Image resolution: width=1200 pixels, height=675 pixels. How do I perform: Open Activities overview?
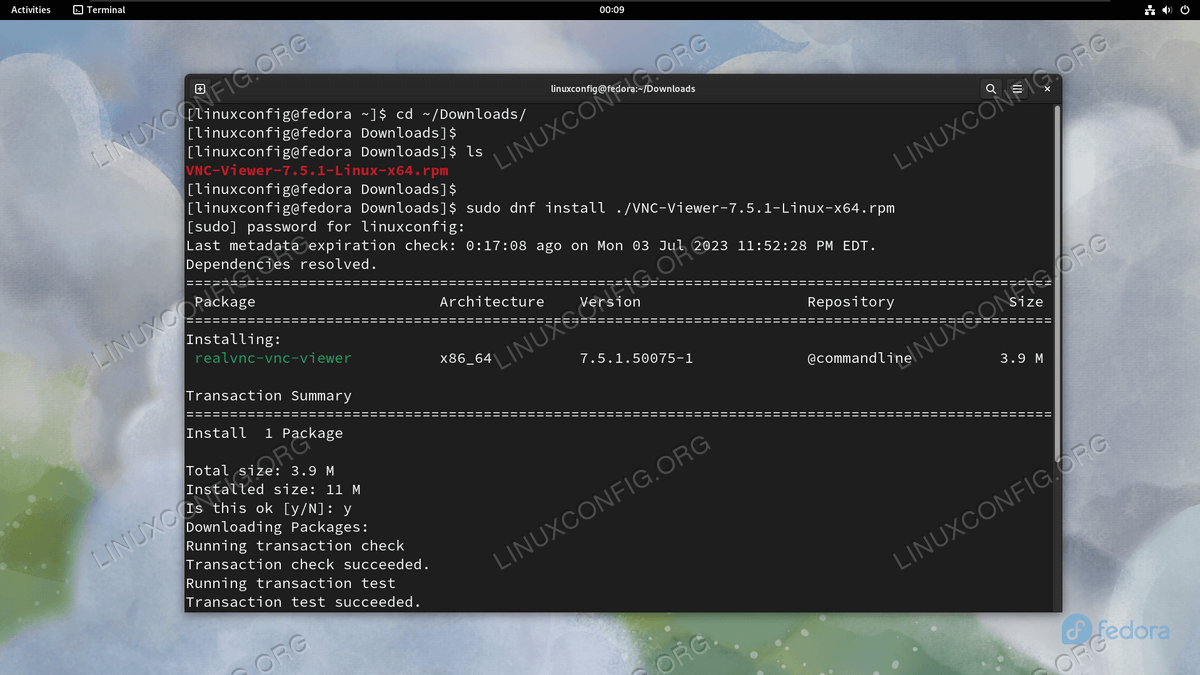pos(31,10)
